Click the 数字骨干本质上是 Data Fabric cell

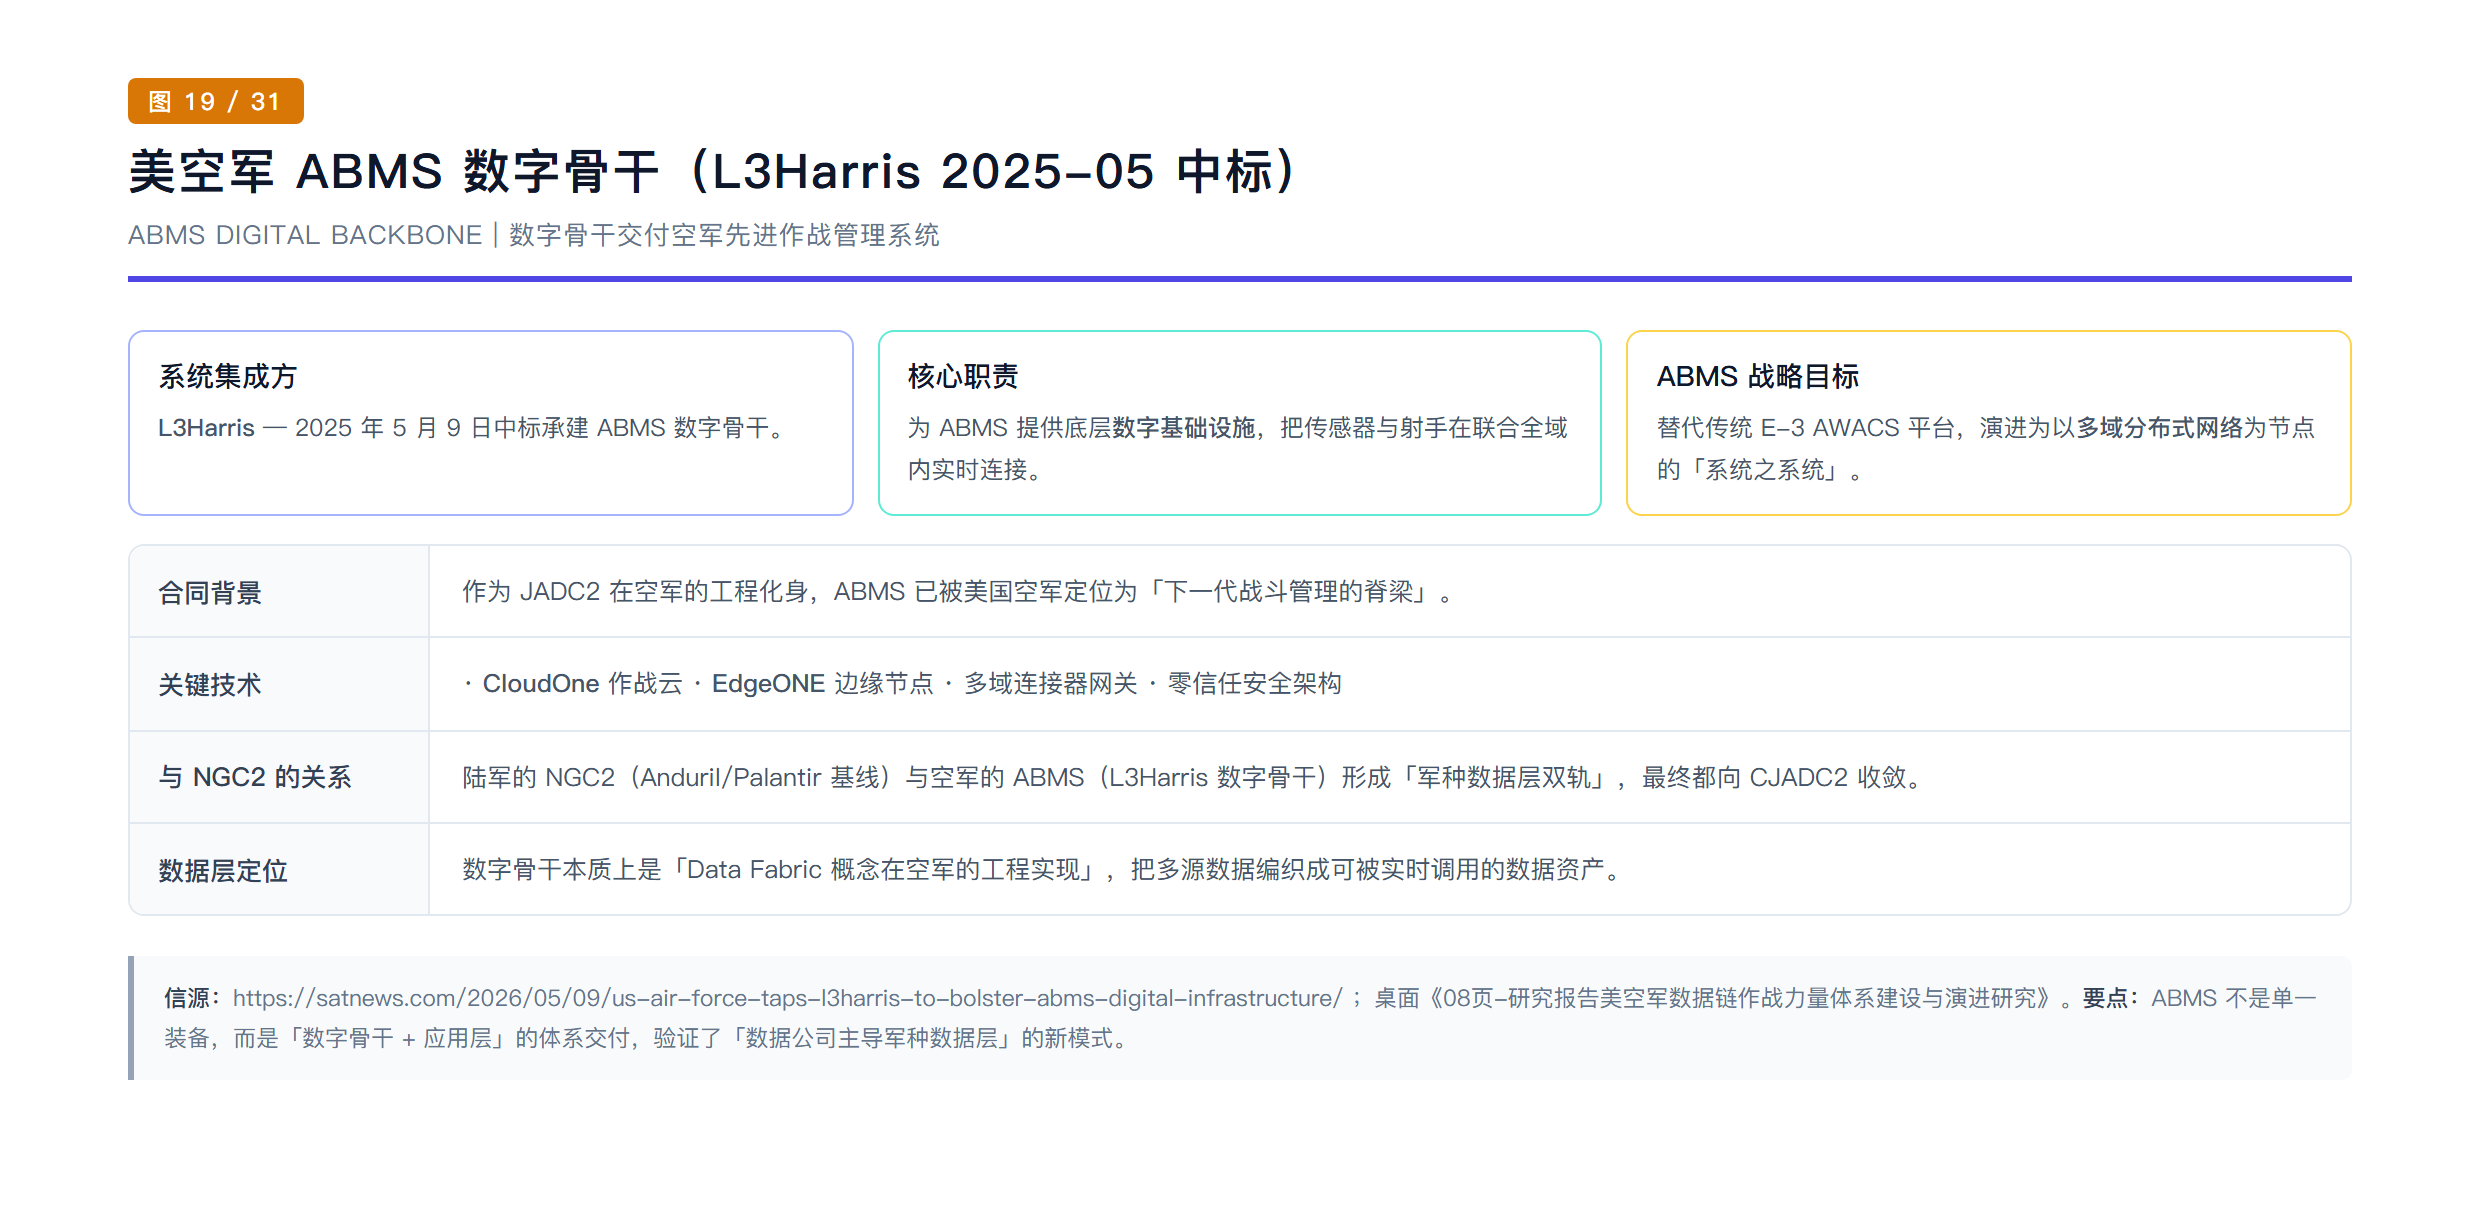pos(1389,869)
